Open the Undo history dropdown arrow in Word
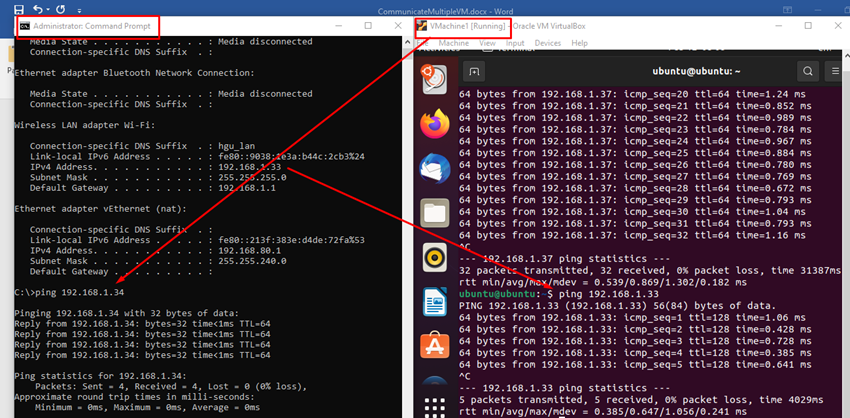 pos(48,10)
